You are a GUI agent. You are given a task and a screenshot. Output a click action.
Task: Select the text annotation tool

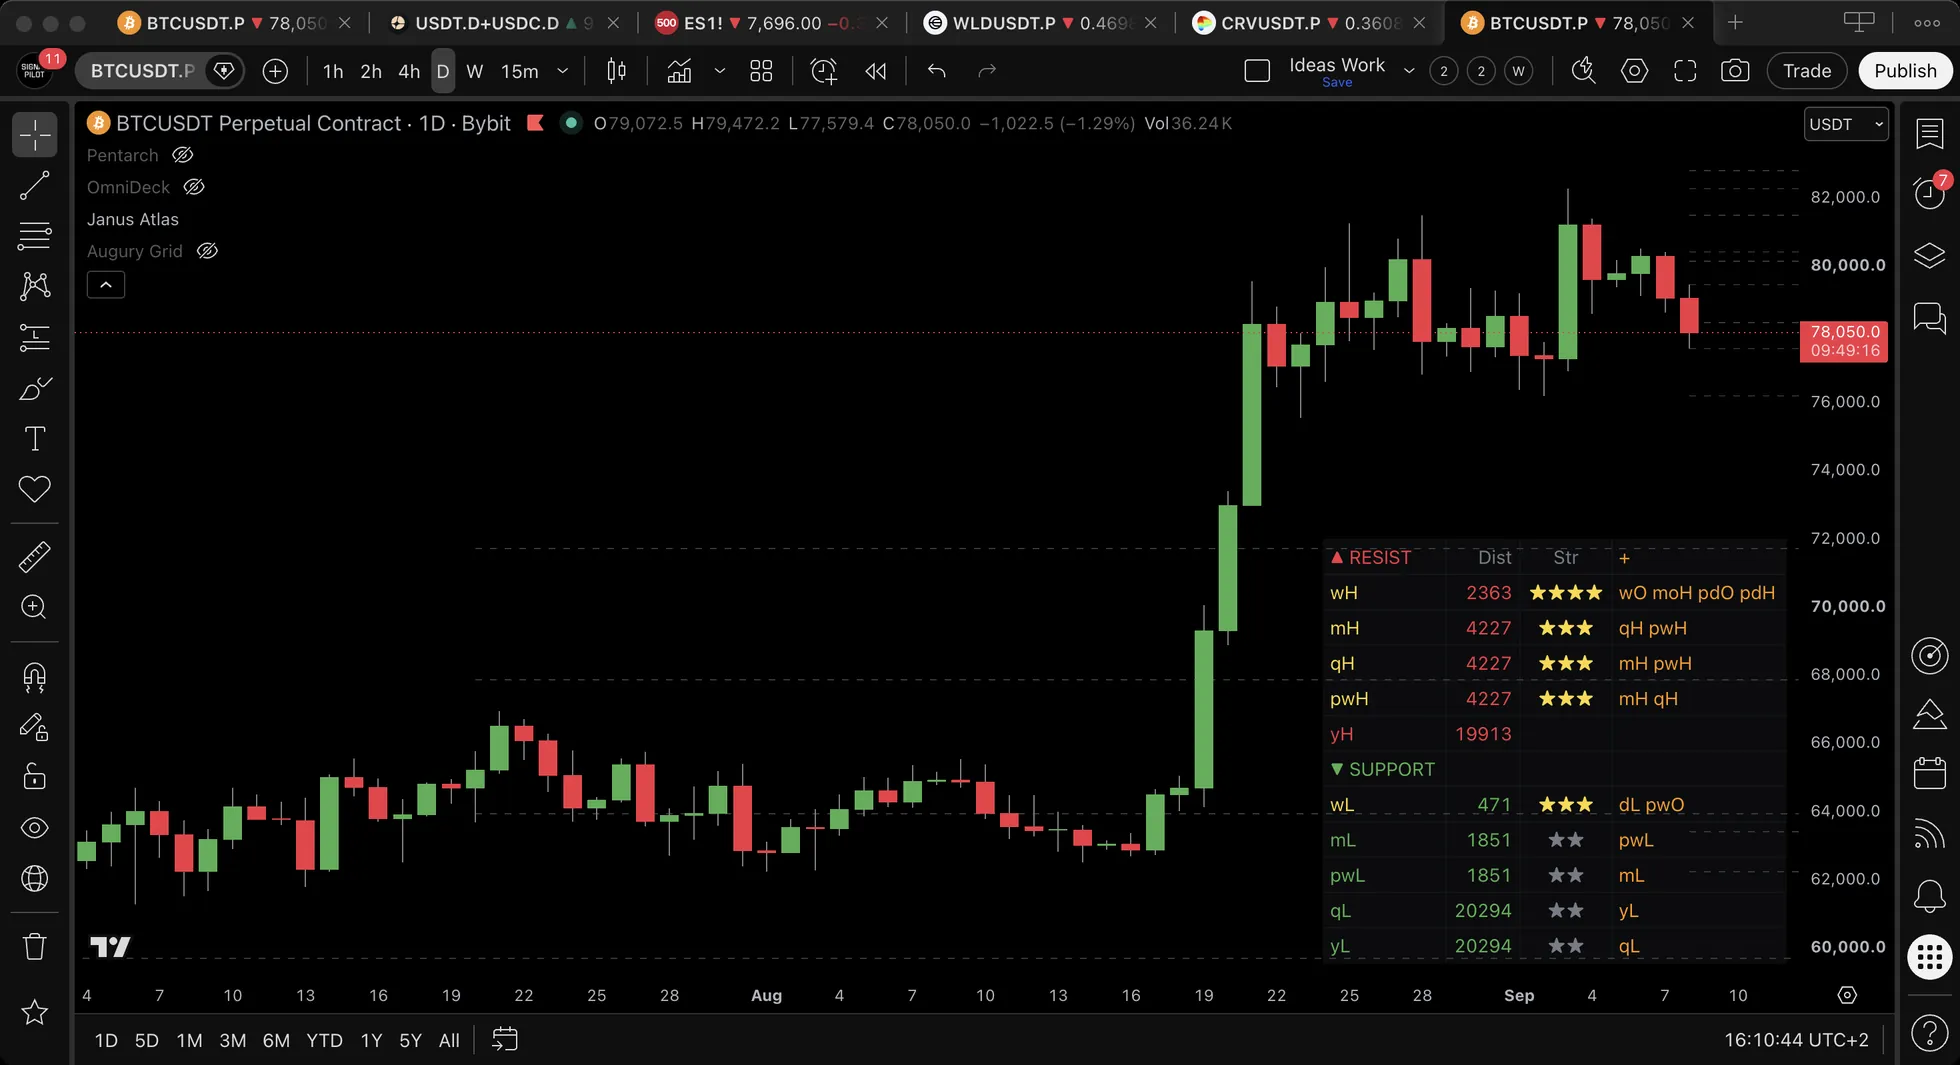[x=34, y=438]
